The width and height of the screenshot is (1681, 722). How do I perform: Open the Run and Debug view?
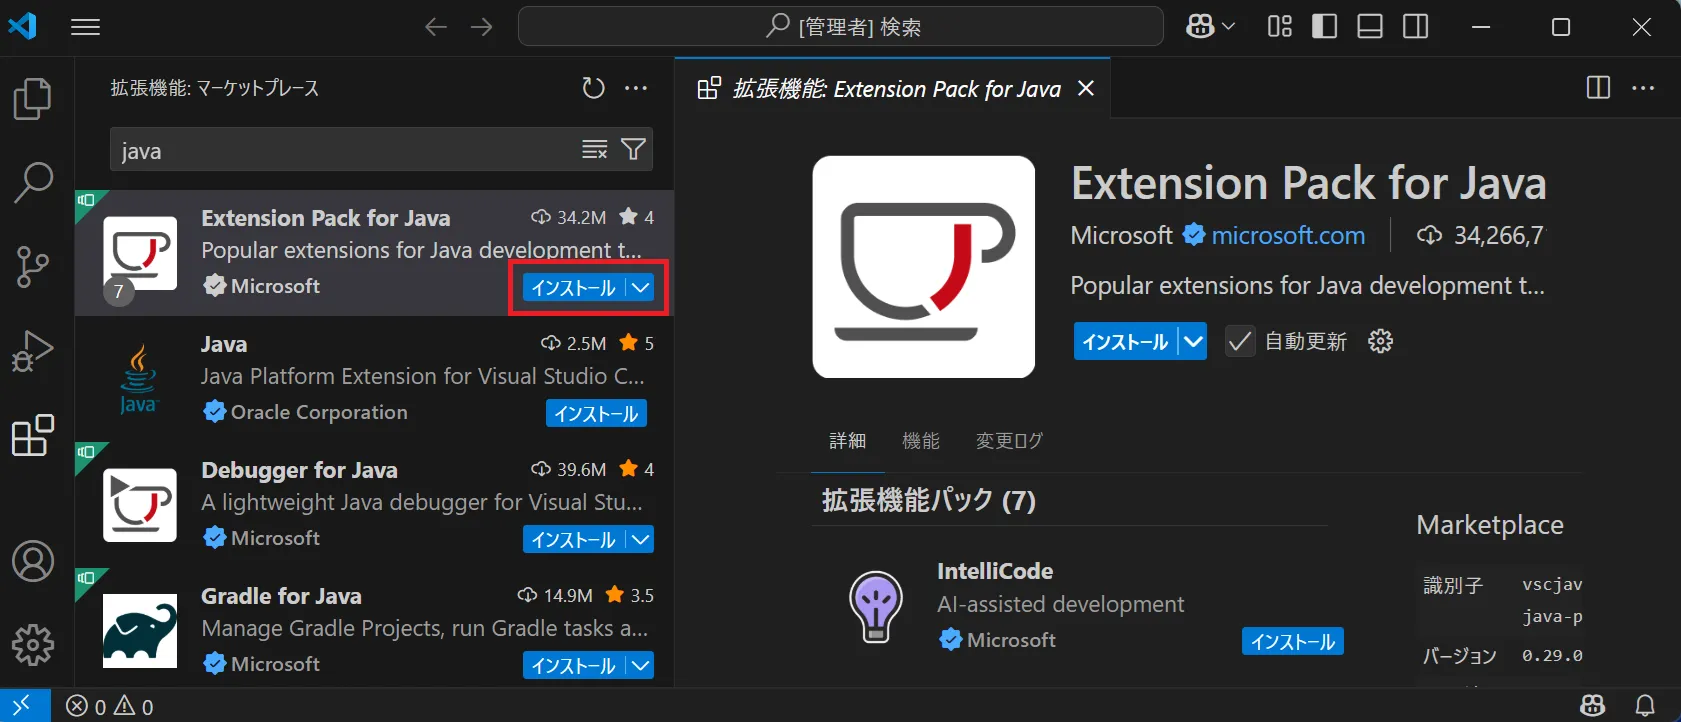pos(33,351)
